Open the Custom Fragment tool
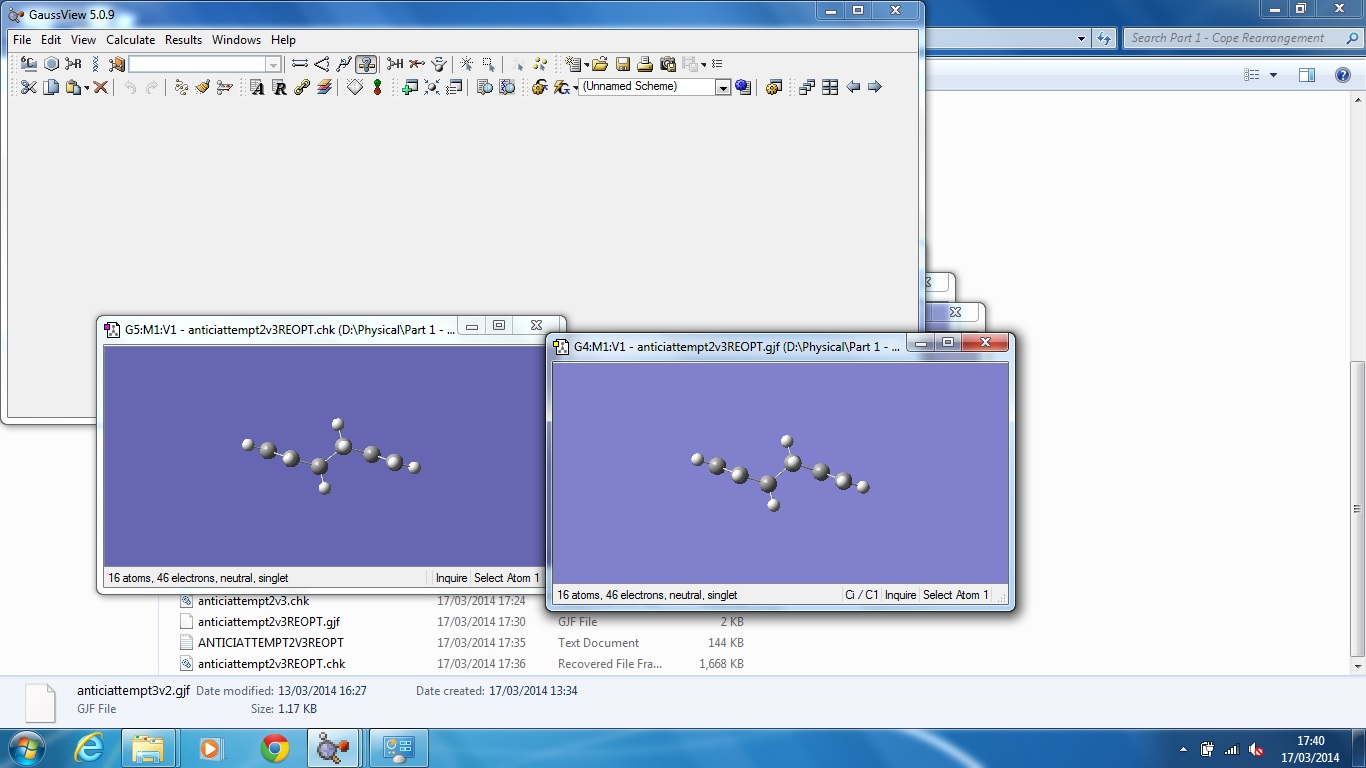This screenshot has height=768, width=1366. (x=117, y=64)
